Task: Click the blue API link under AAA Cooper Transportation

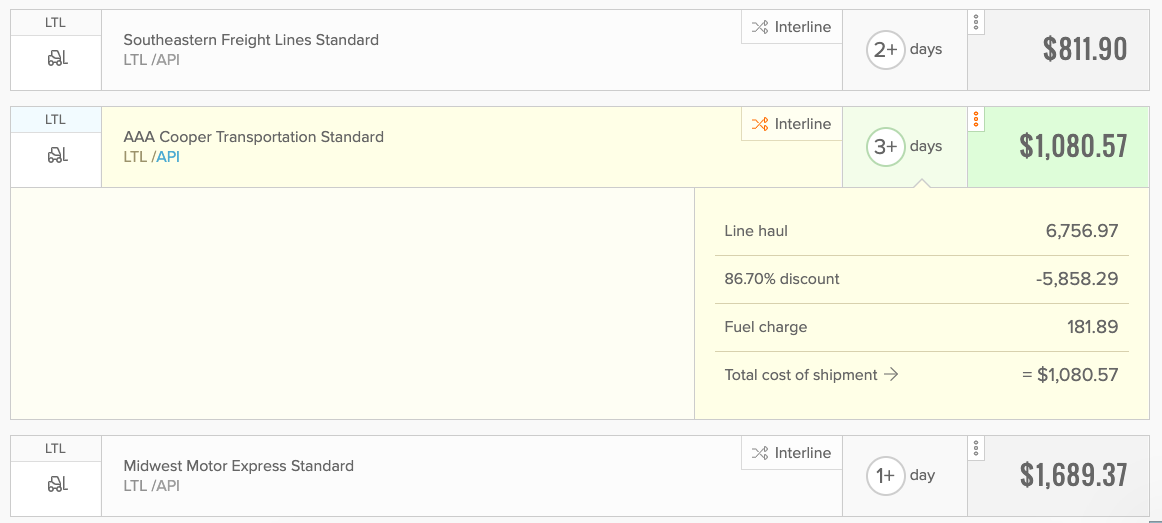Action: tap(167, 157)
